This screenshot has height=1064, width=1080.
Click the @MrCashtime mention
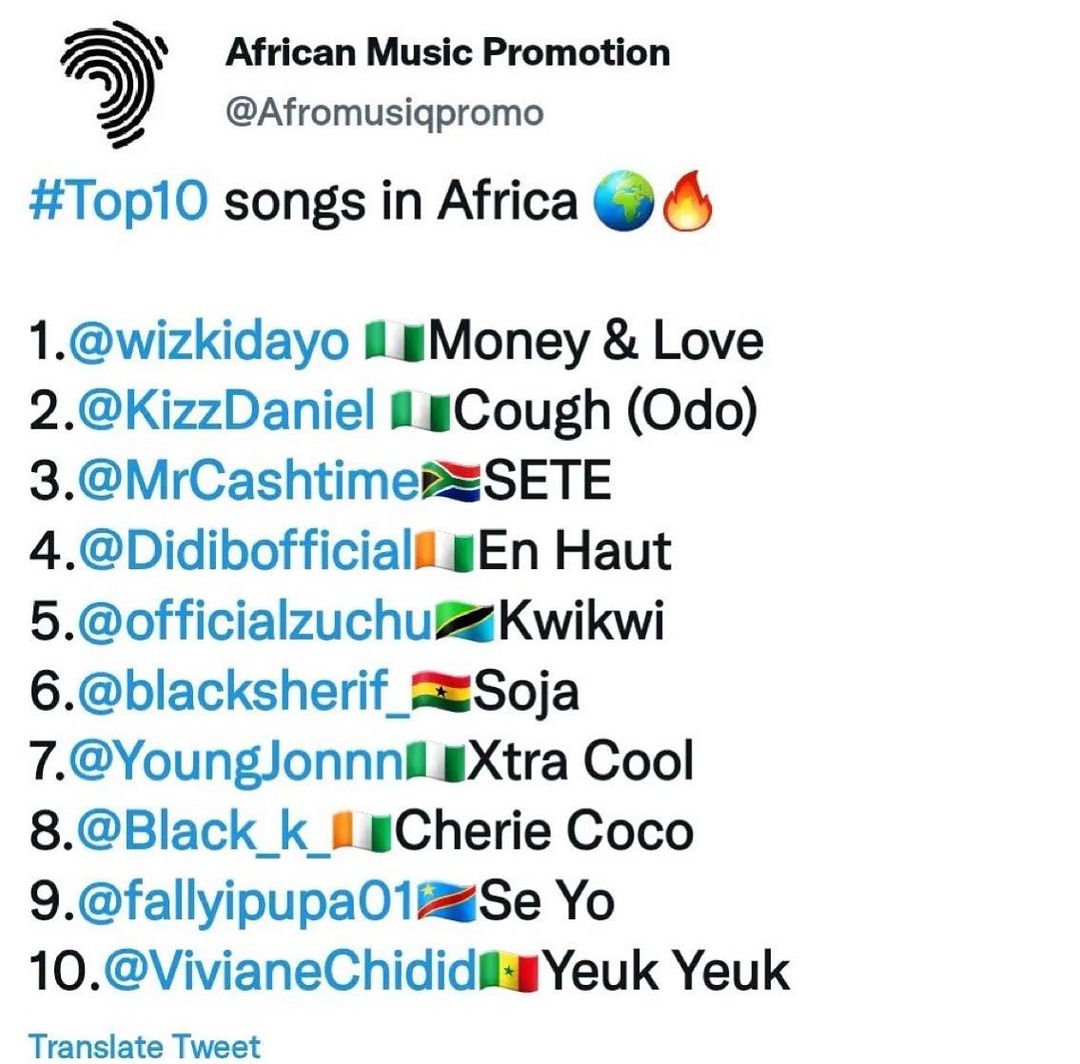240,481
